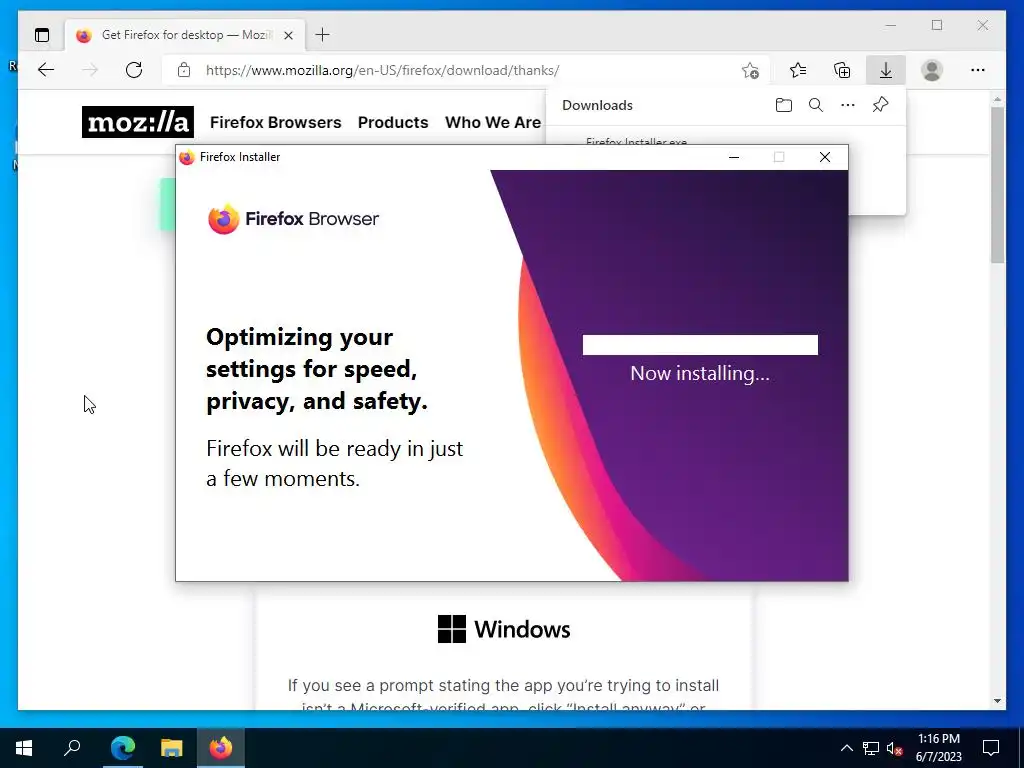
Task: Refresh the page in Edge
Action: pyautogui.click(x=134, y=70)
